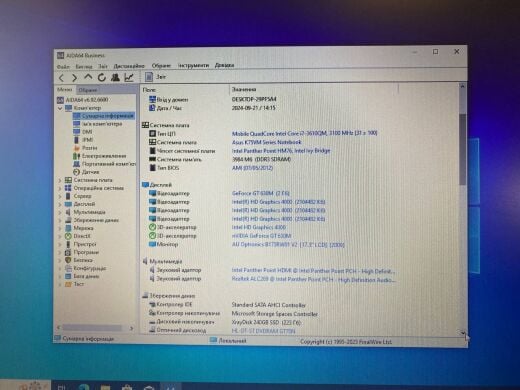The image size is (520, 390).
Task: Expand the DirectX tree node
Action: pos(60,236)
